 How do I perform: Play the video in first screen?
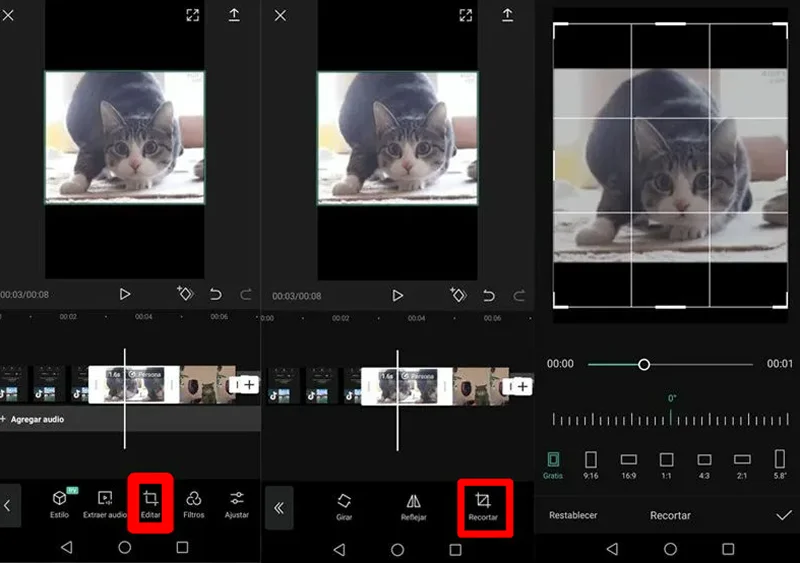point(124,294)
